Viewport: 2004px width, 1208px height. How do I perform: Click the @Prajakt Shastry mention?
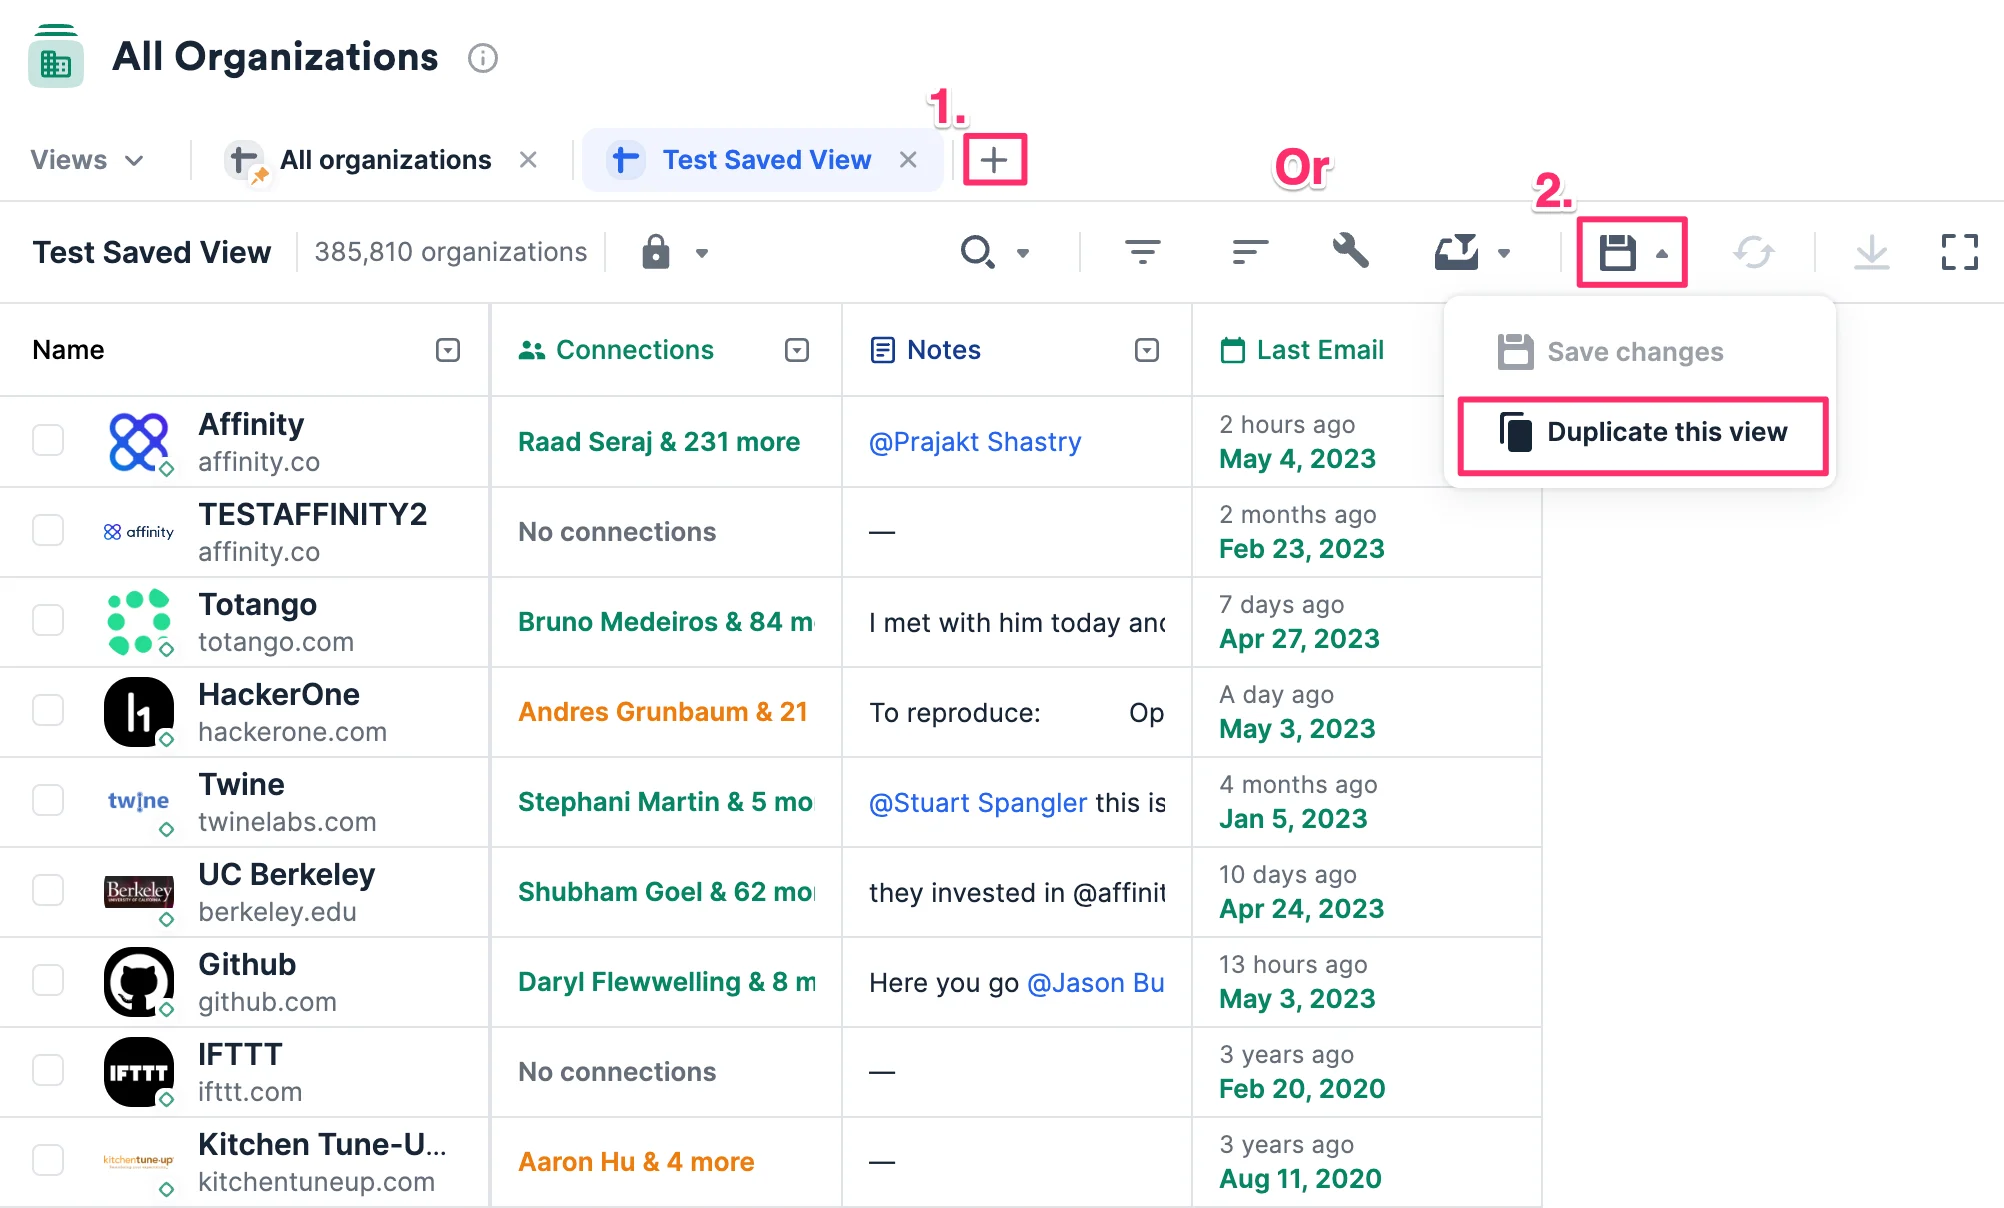(975, 442)
